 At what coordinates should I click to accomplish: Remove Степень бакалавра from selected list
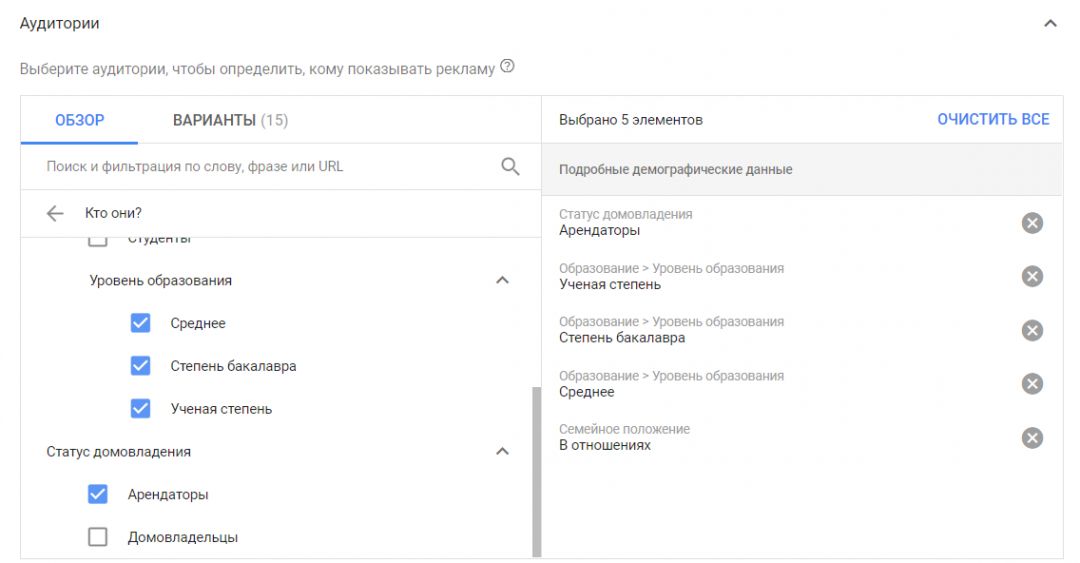click(1032, 330)
